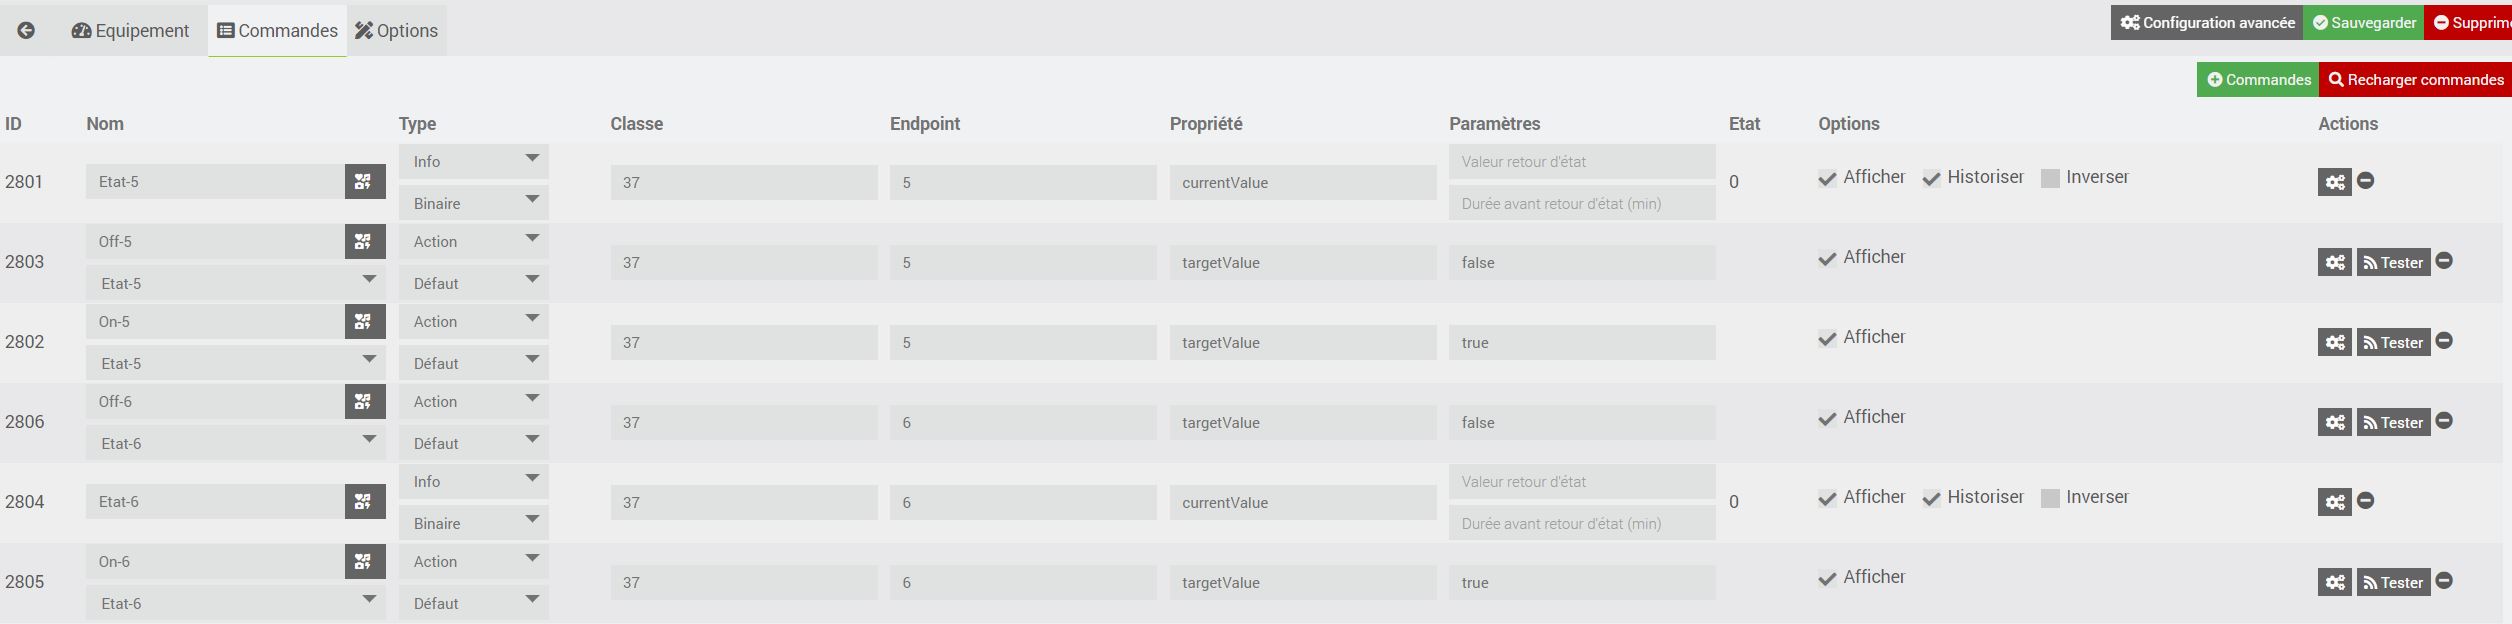Open icon picker for Etat-5 name
Image resolution: width=2512 pixels, height=624 pixels.
pyautogui.click(x=364, y=182)
